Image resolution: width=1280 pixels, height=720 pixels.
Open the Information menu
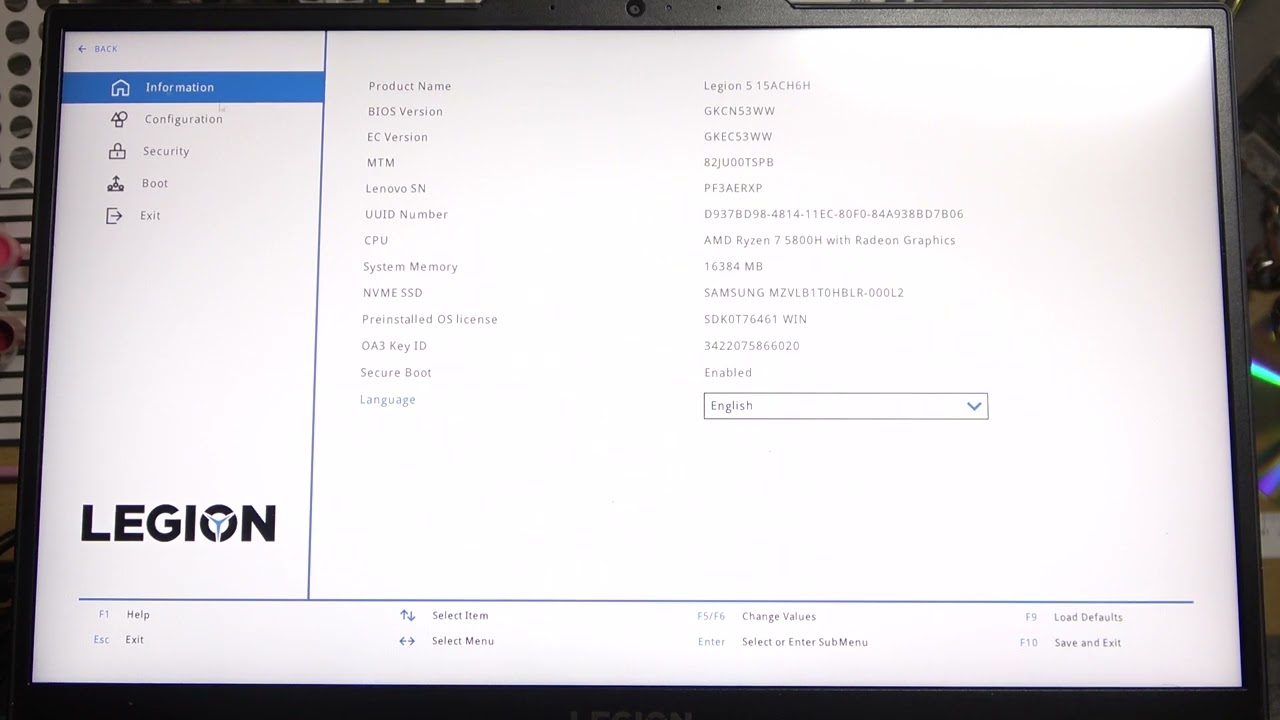193,87
